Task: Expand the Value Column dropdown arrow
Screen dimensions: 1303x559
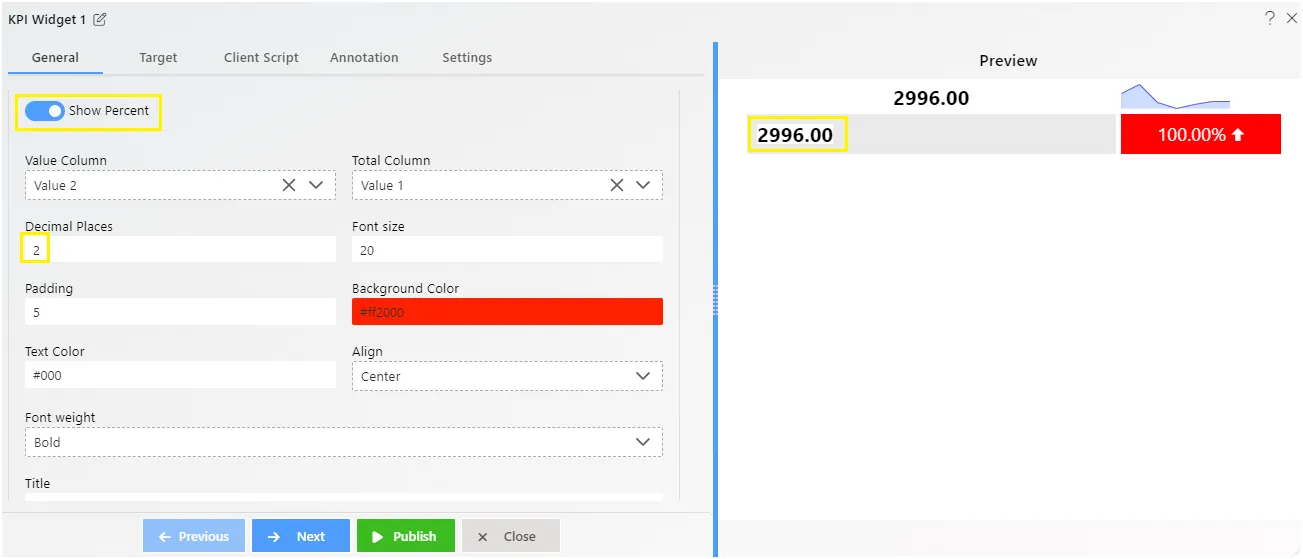Action: (316, 185)
